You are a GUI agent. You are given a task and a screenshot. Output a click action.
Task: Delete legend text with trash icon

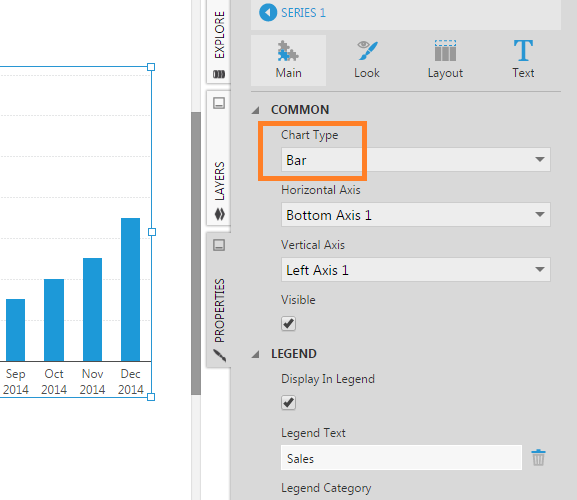click(x=538, y=457)
